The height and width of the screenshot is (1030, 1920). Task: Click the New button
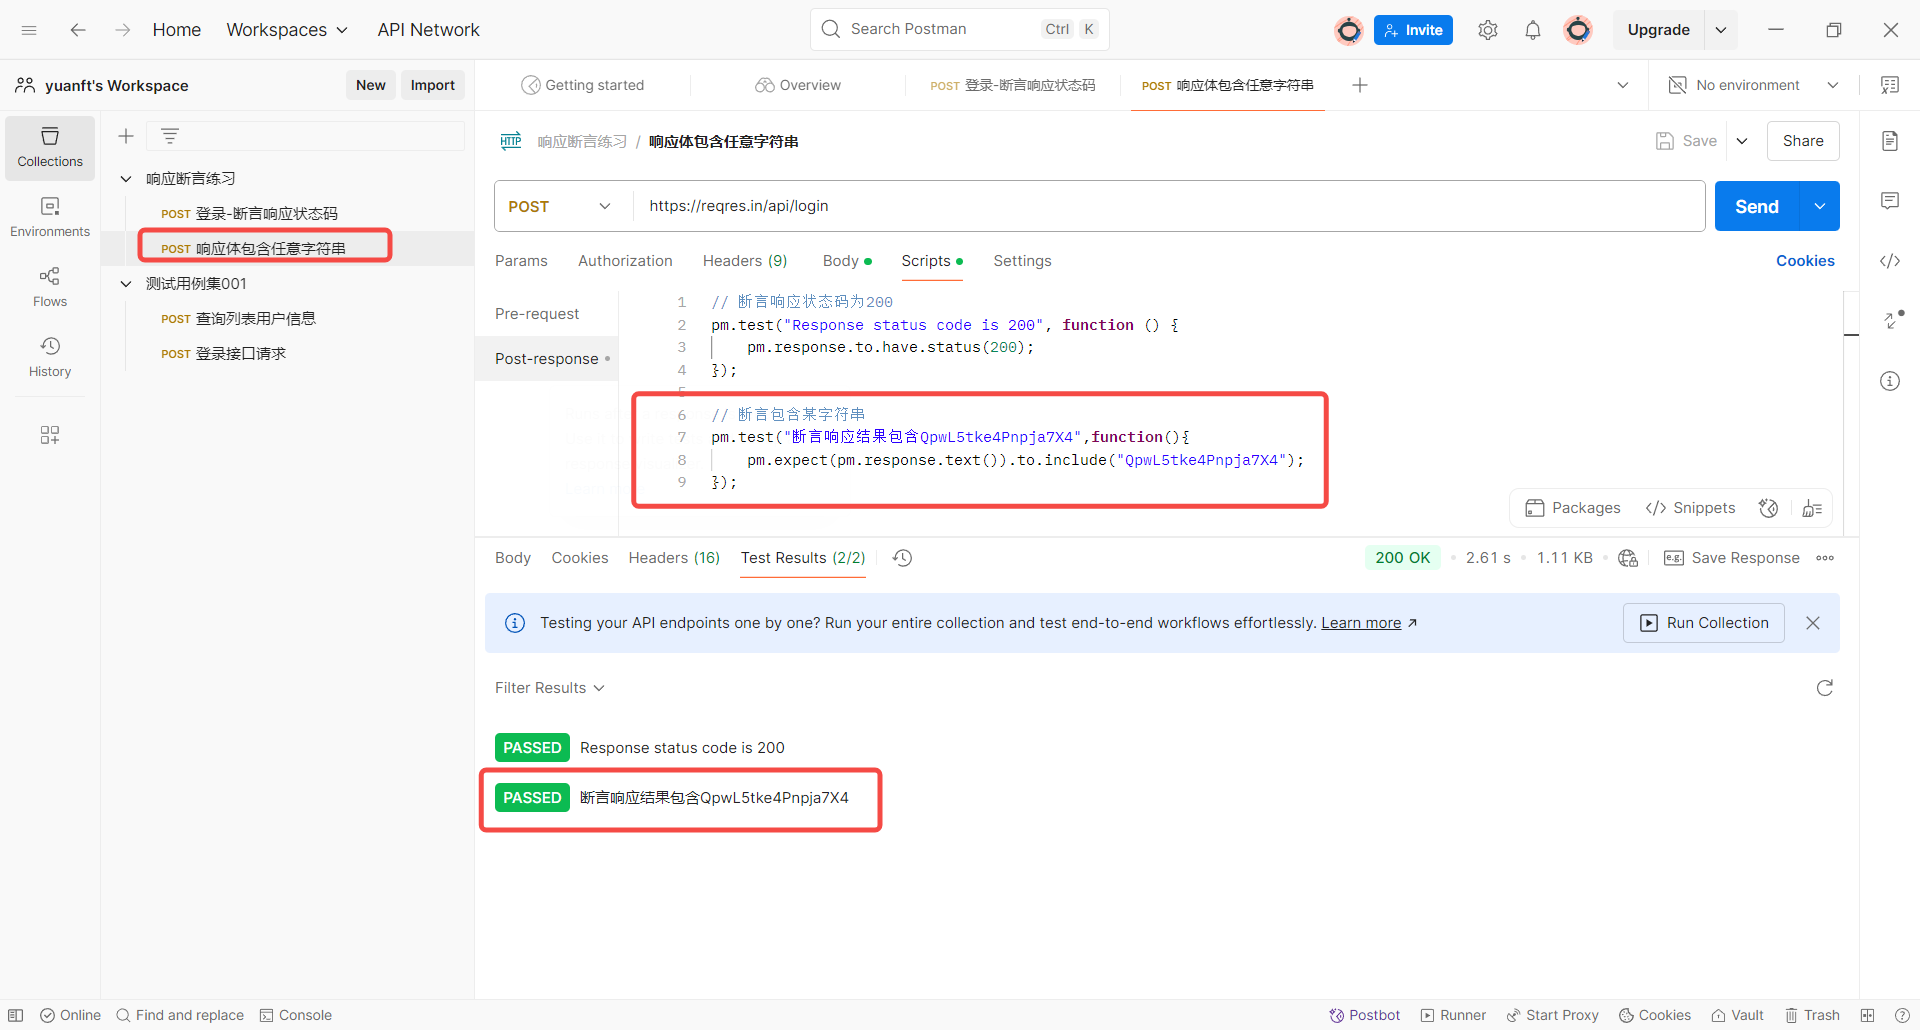click(371, 85)
